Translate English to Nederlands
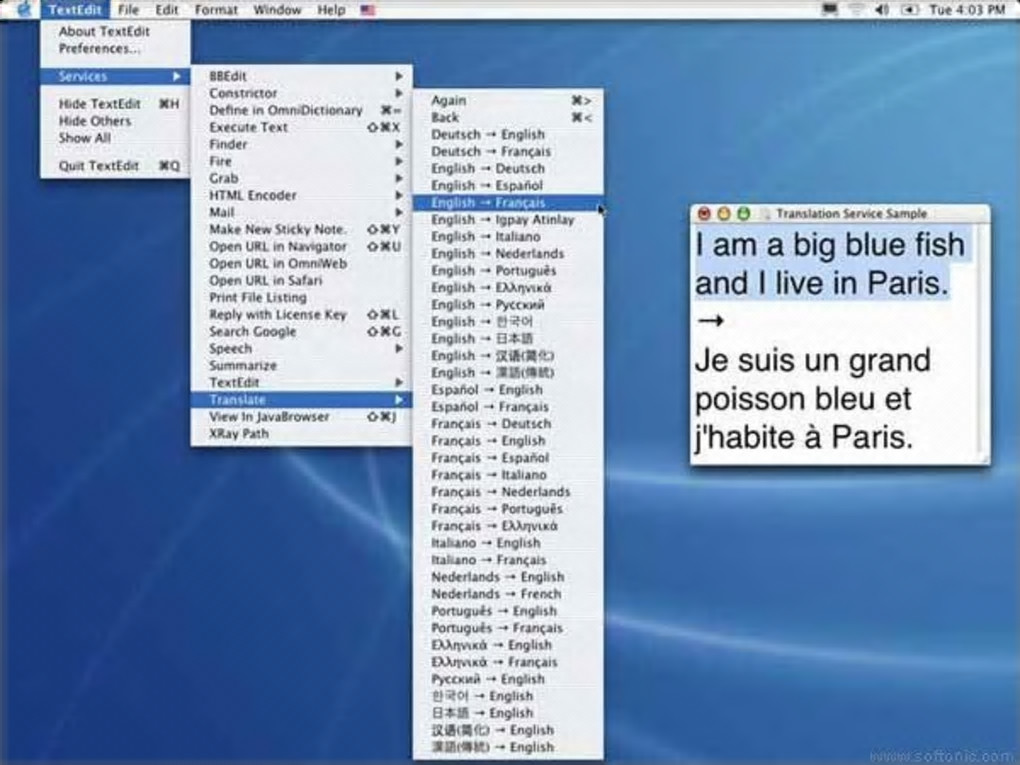Image resolution: width=1020 pixels, height=765 pixels. click(x=508, y=254)
